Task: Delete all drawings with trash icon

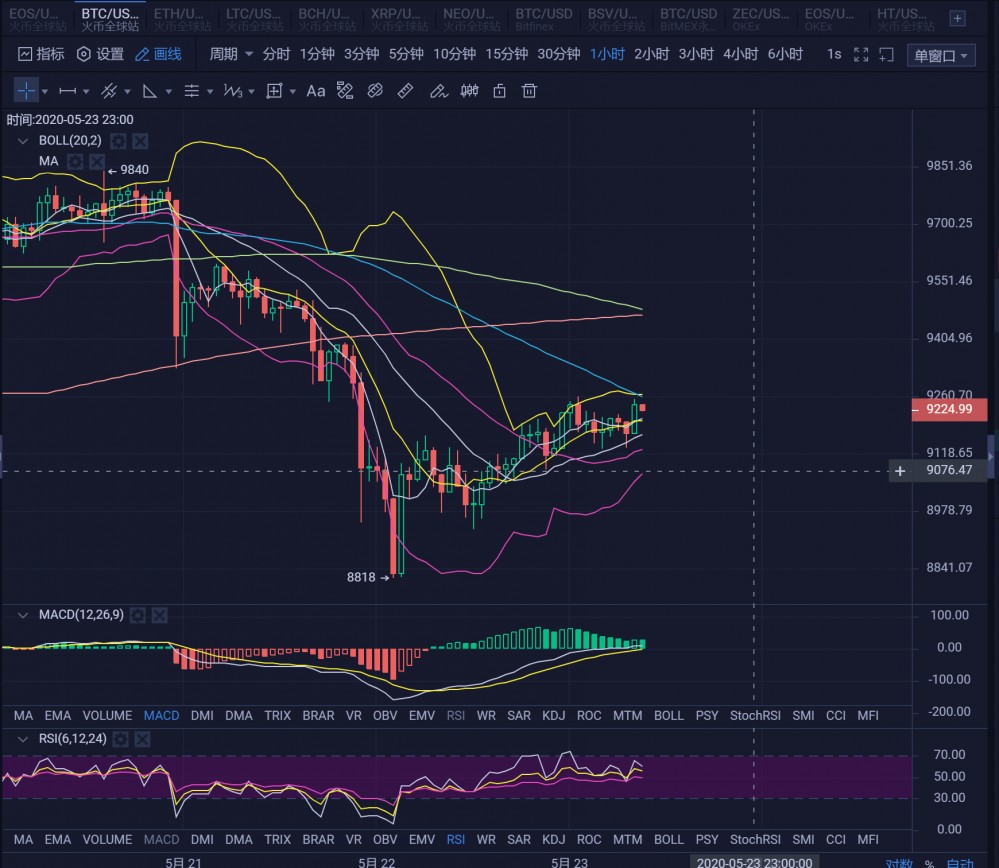Action: click(x=530, y=91)
